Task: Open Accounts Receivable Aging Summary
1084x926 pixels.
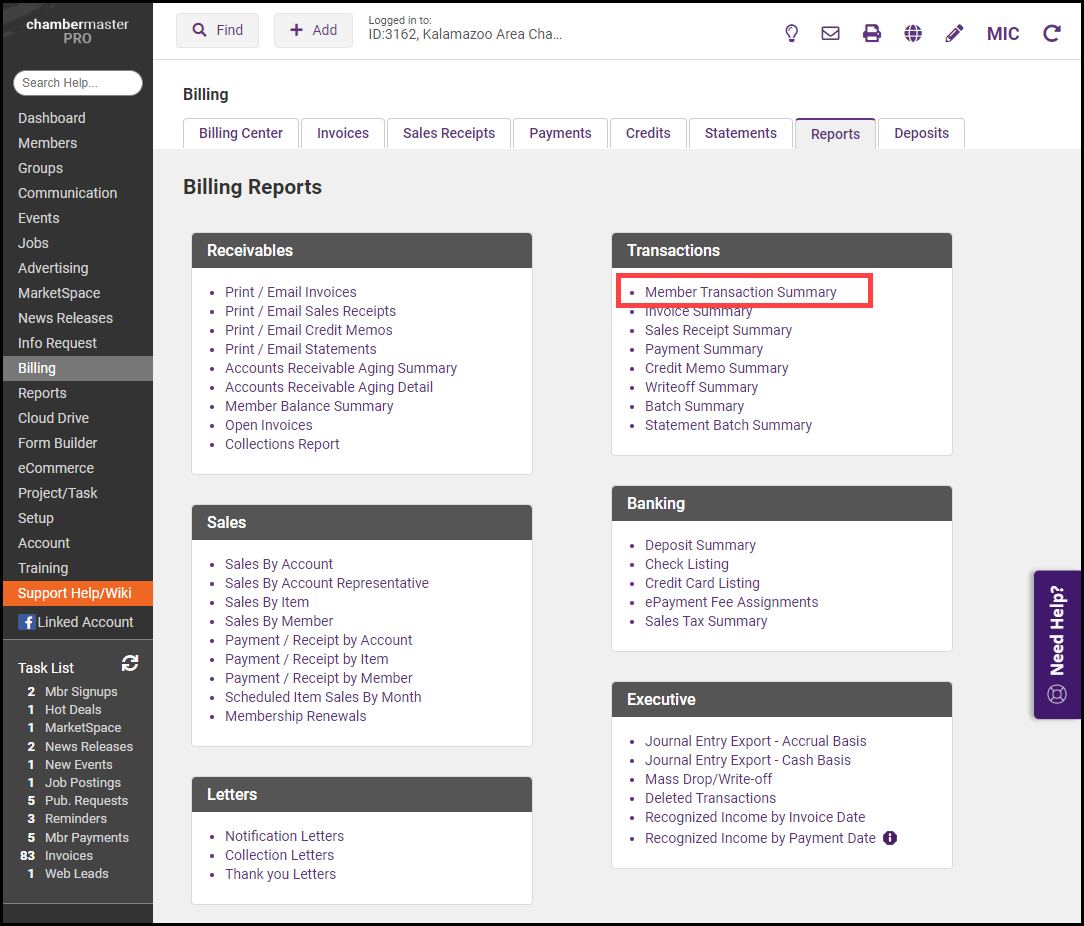Action: [x=340, y=368]
